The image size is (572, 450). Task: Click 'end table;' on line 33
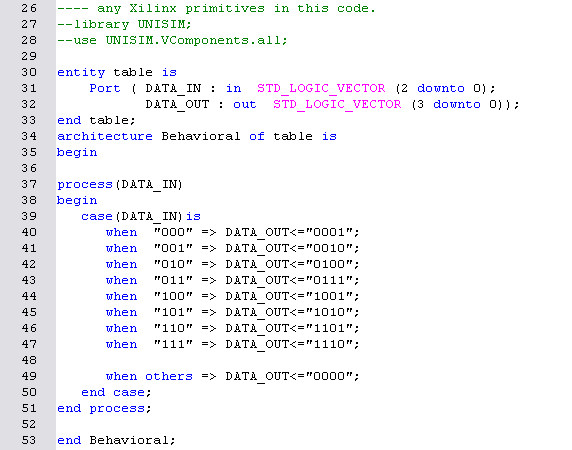coord(96,120)
